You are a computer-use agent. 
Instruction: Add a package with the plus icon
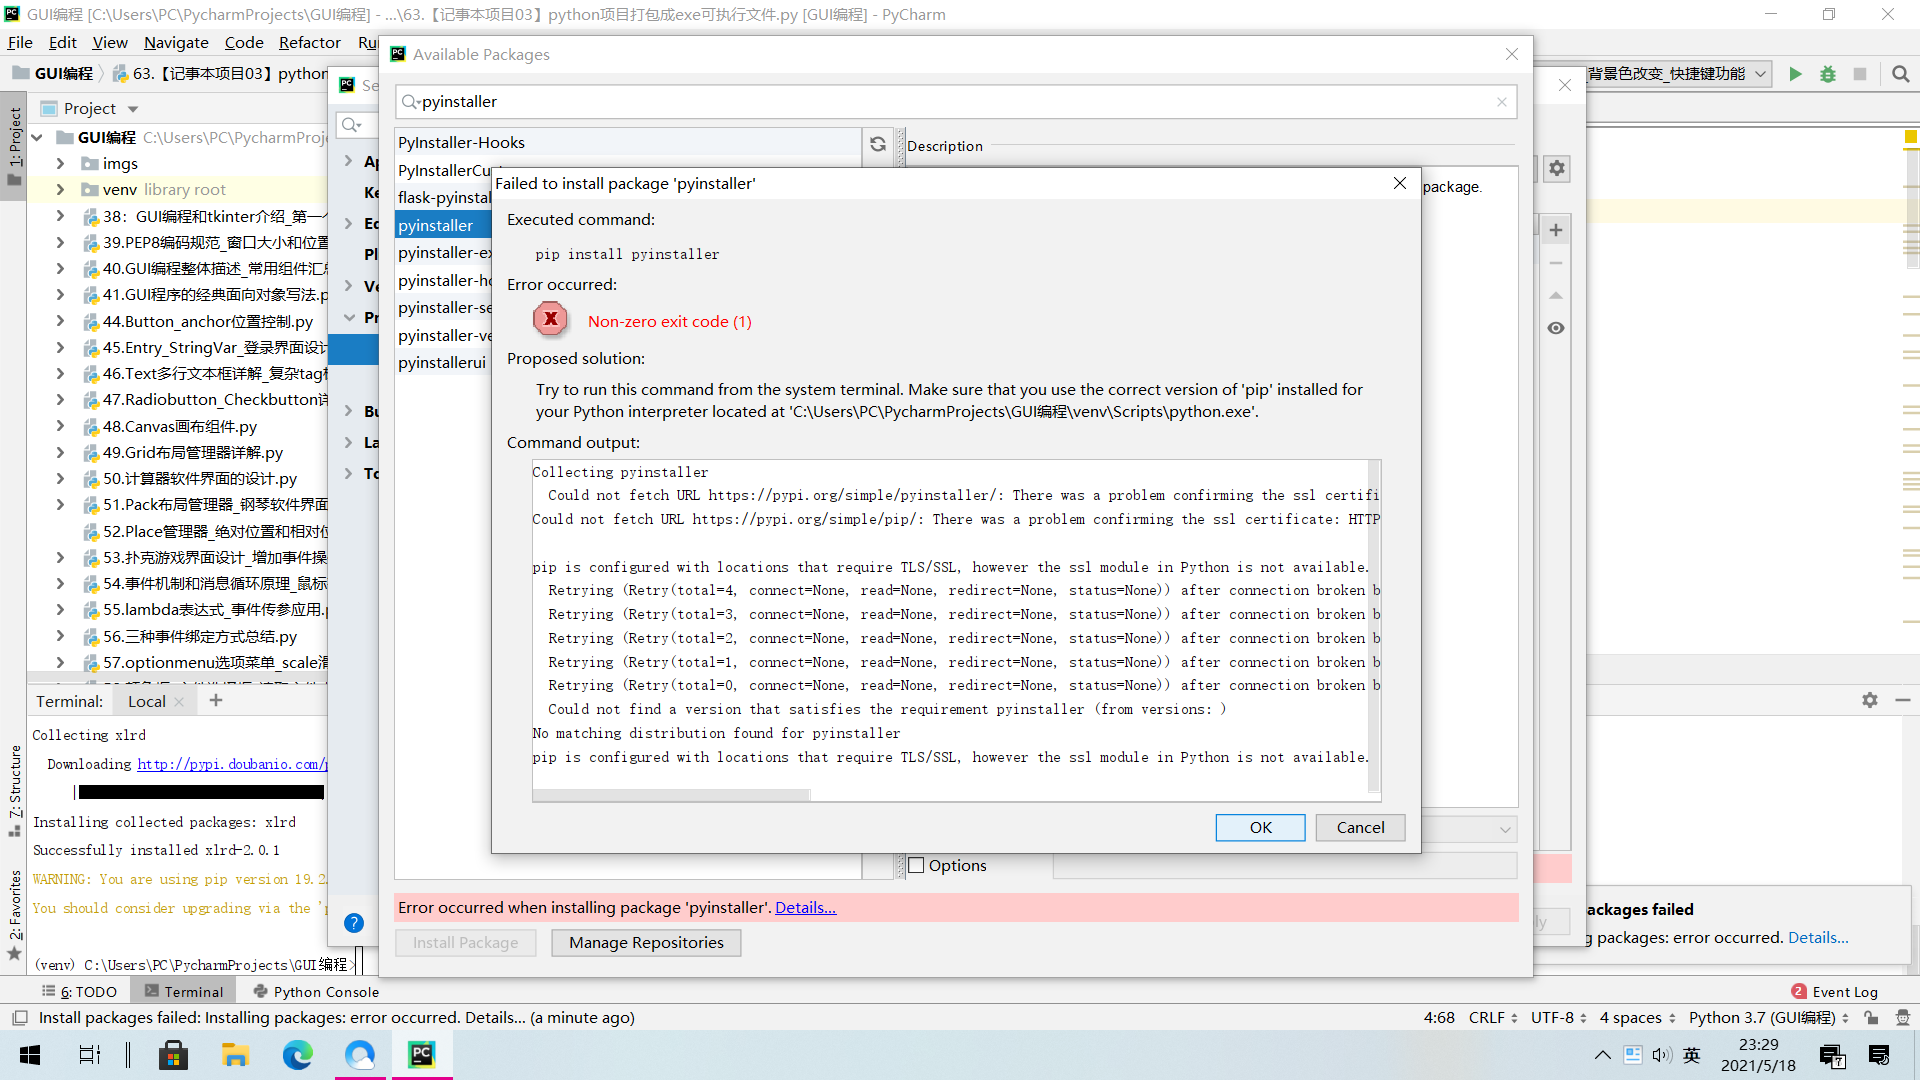(x=1556, y=230)
